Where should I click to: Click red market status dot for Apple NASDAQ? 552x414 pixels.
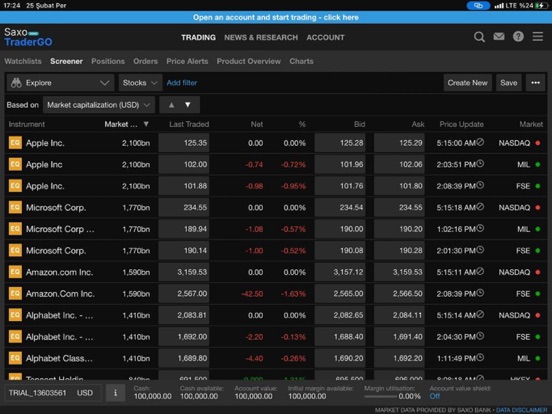click(538, 143)
